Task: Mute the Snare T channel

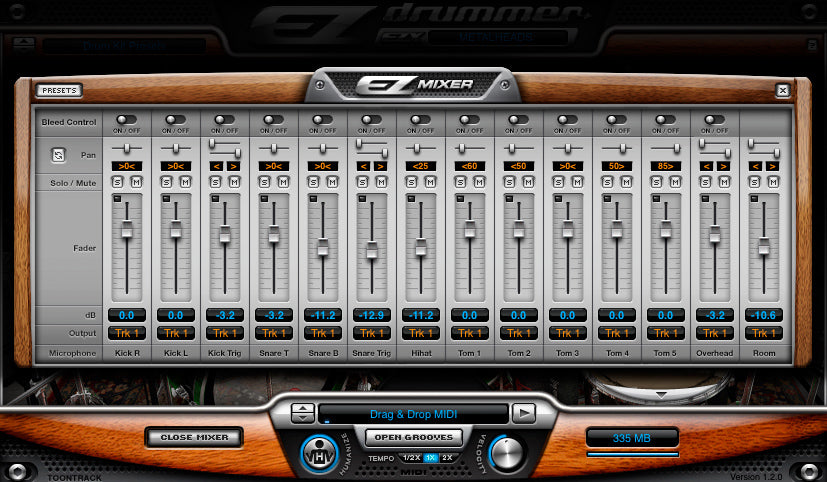Action: pyautogui.click(x=282, y=182)
